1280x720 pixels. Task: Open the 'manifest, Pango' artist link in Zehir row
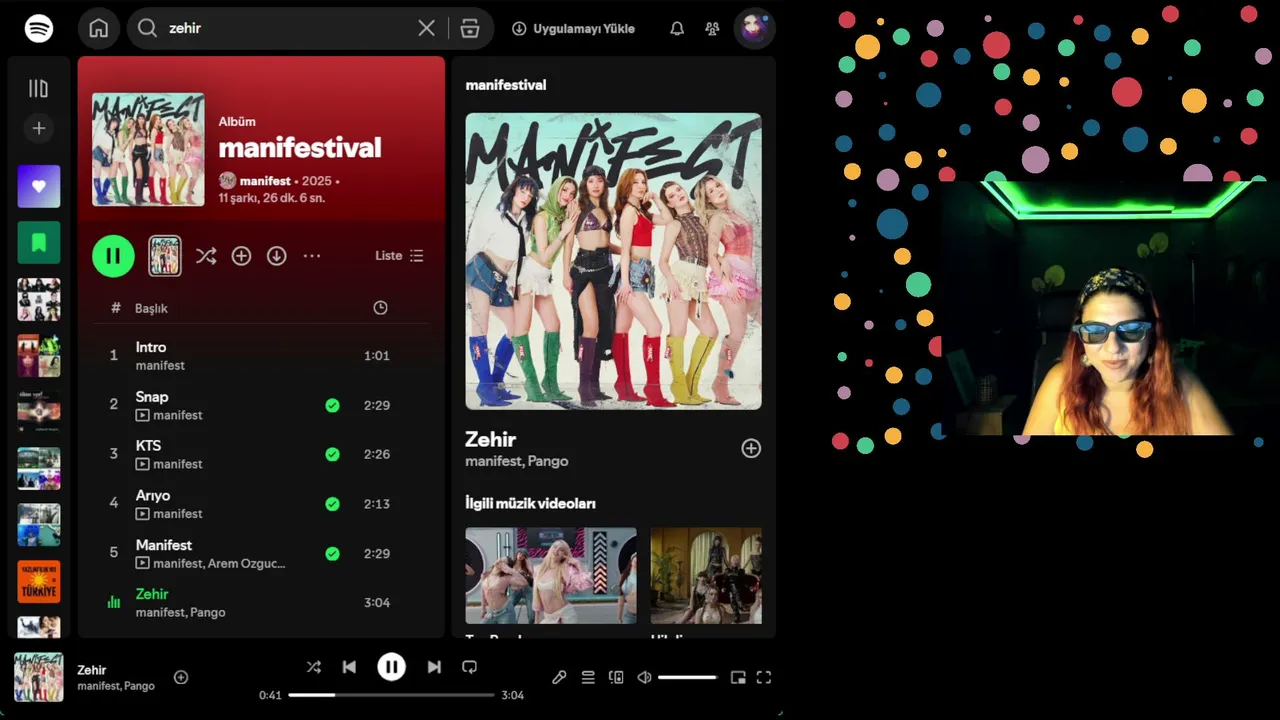(x=181, y=612)
